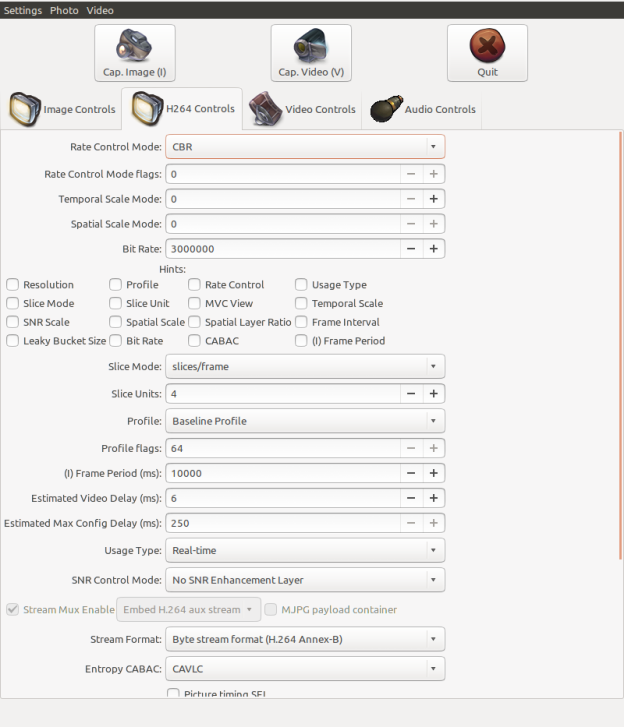Click the Video Controls tab icon

266,108
